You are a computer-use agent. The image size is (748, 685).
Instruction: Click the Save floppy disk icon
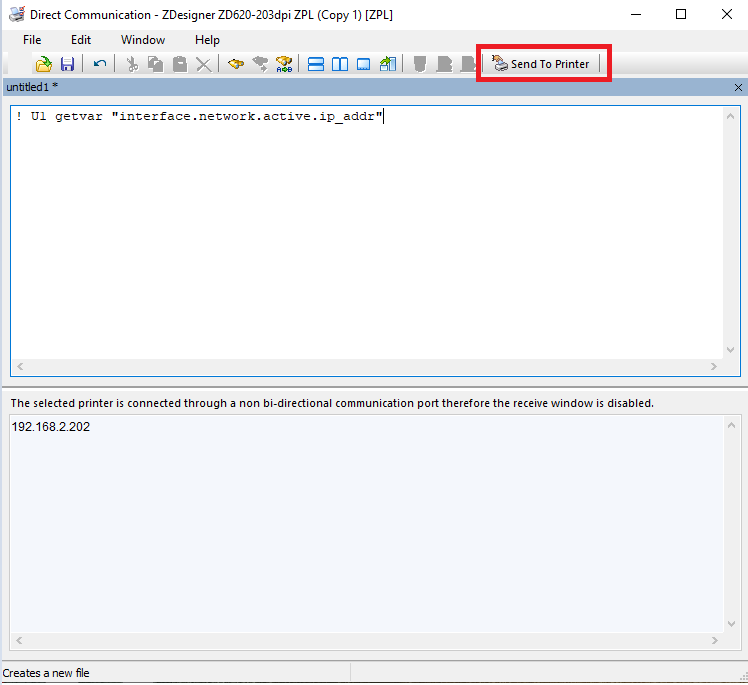pyautogui.click(x=68, y=64)
